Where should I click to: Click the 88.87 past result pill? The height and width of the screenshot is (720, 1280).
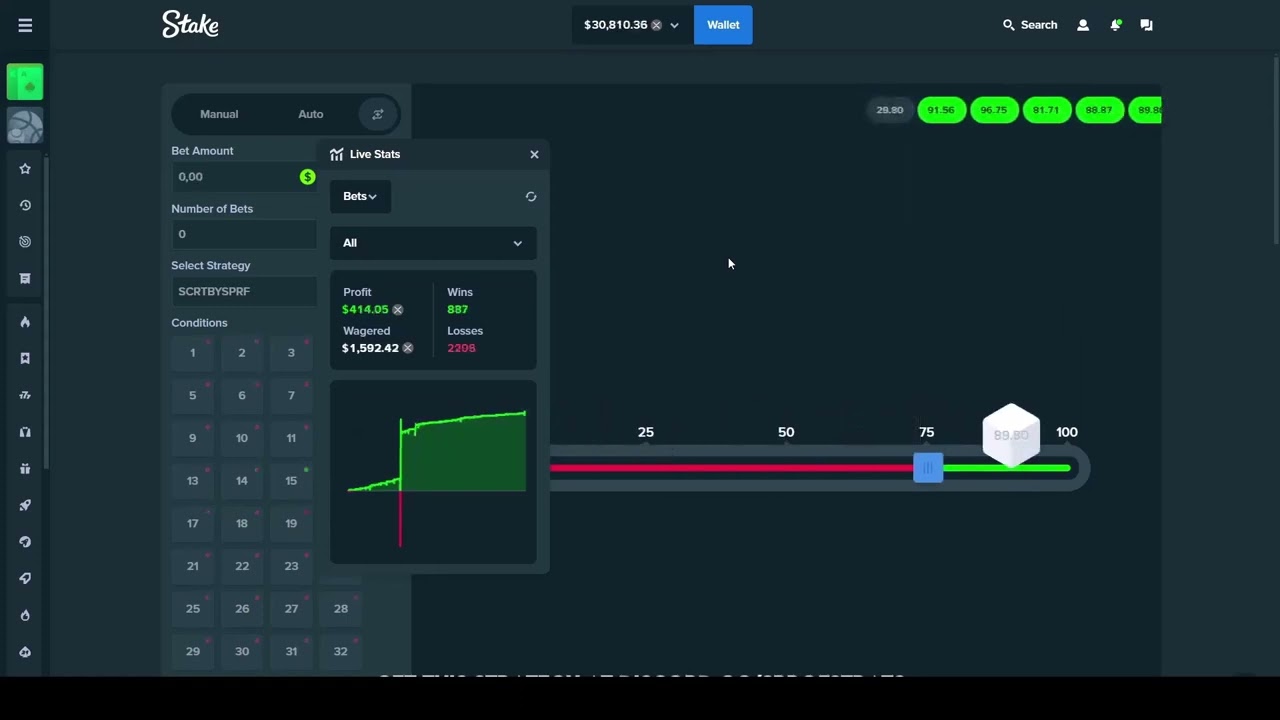[1099, 110]
